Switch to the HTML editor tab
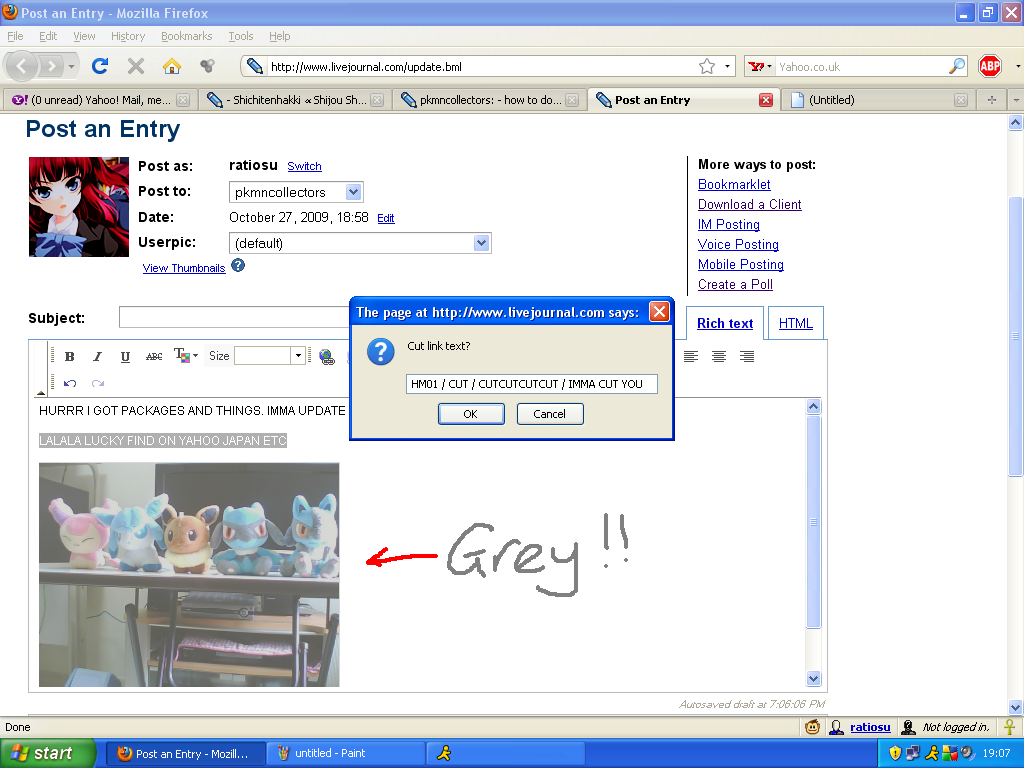The height and width of the screenshot is (768, 1024). [x=795, y=323]
